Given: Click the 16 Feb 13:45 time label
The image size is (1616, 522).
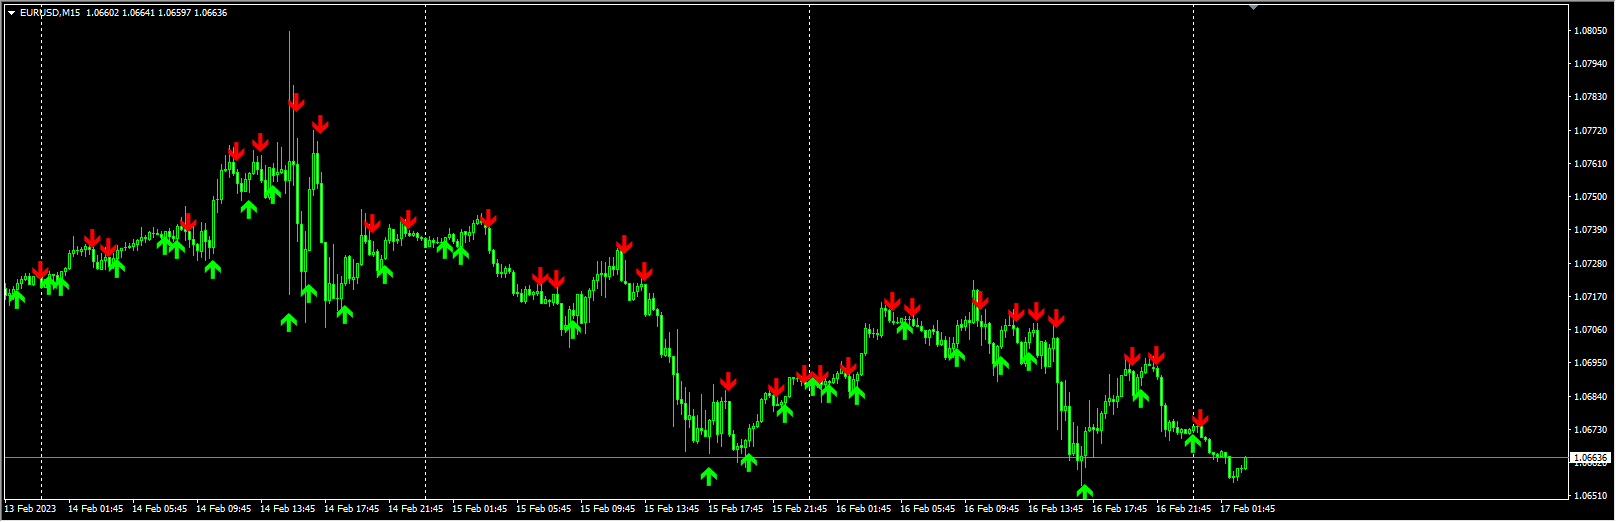Looking at the screenshot, I should coord(1056,509).
